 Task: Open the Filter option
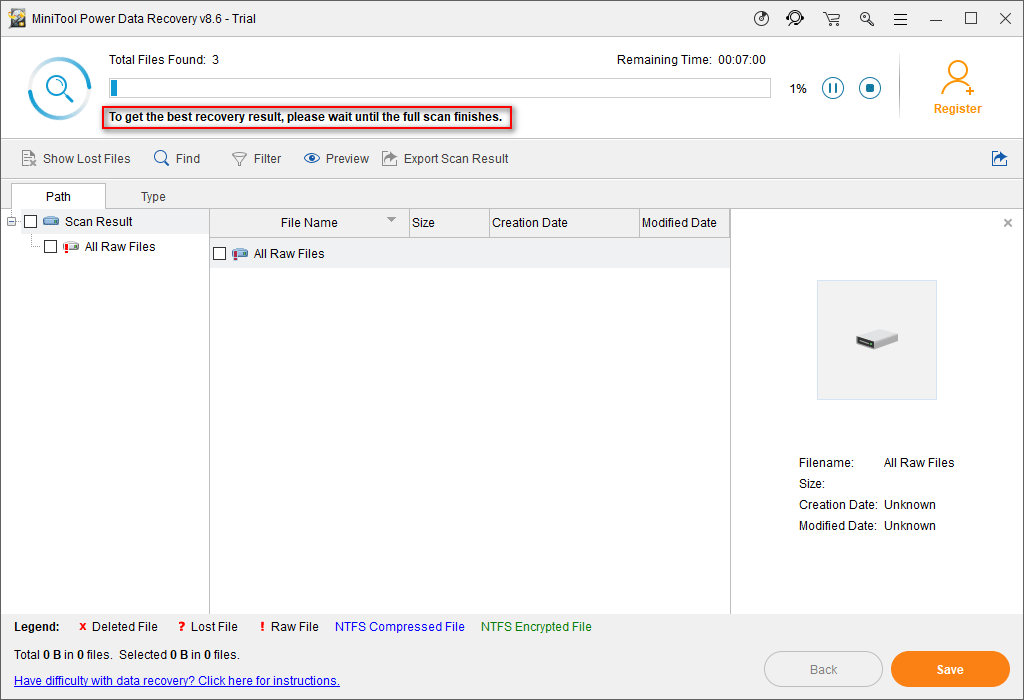(256, 158)
